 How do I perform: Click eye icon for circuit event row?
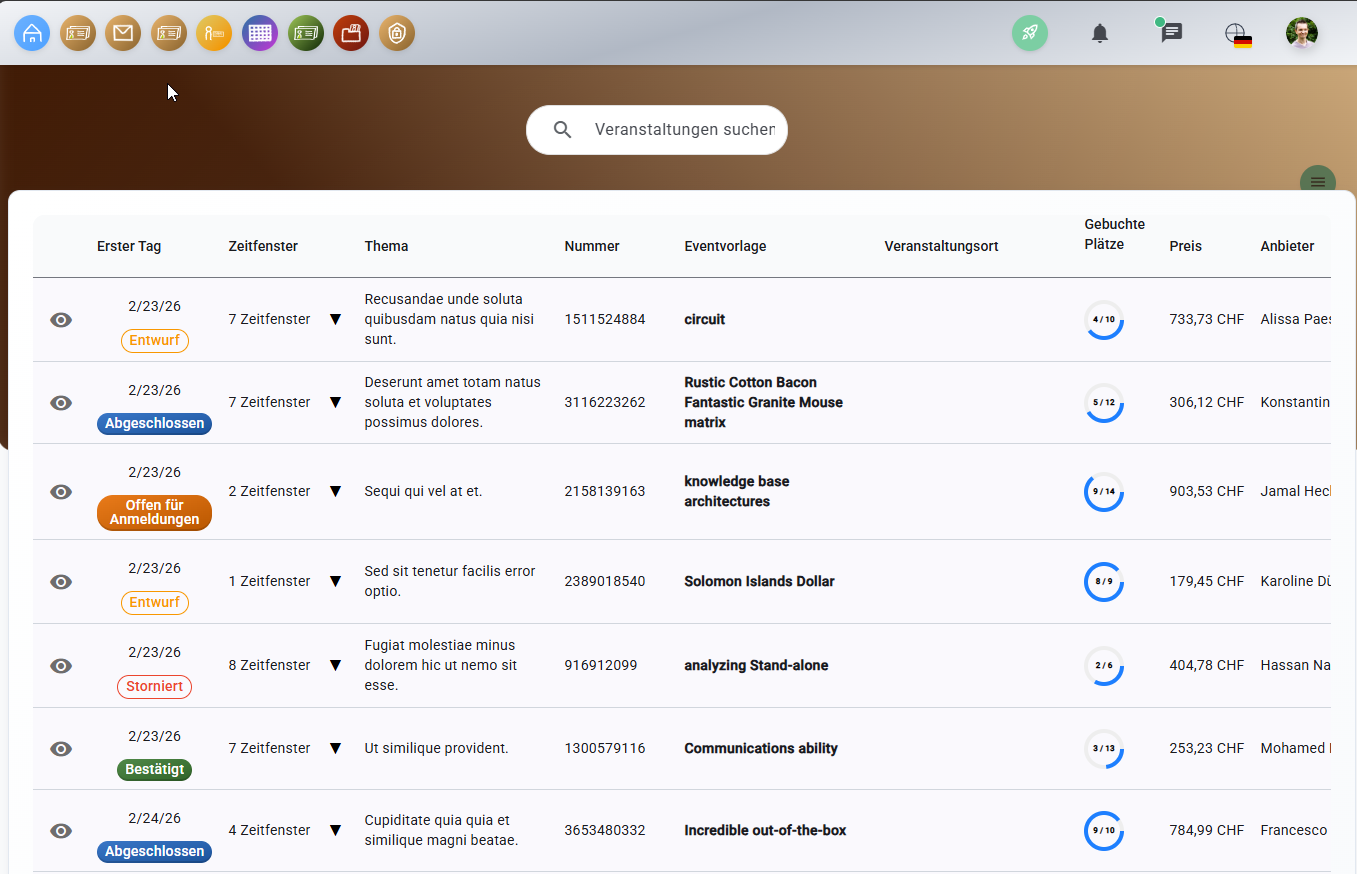coord(61,320)
